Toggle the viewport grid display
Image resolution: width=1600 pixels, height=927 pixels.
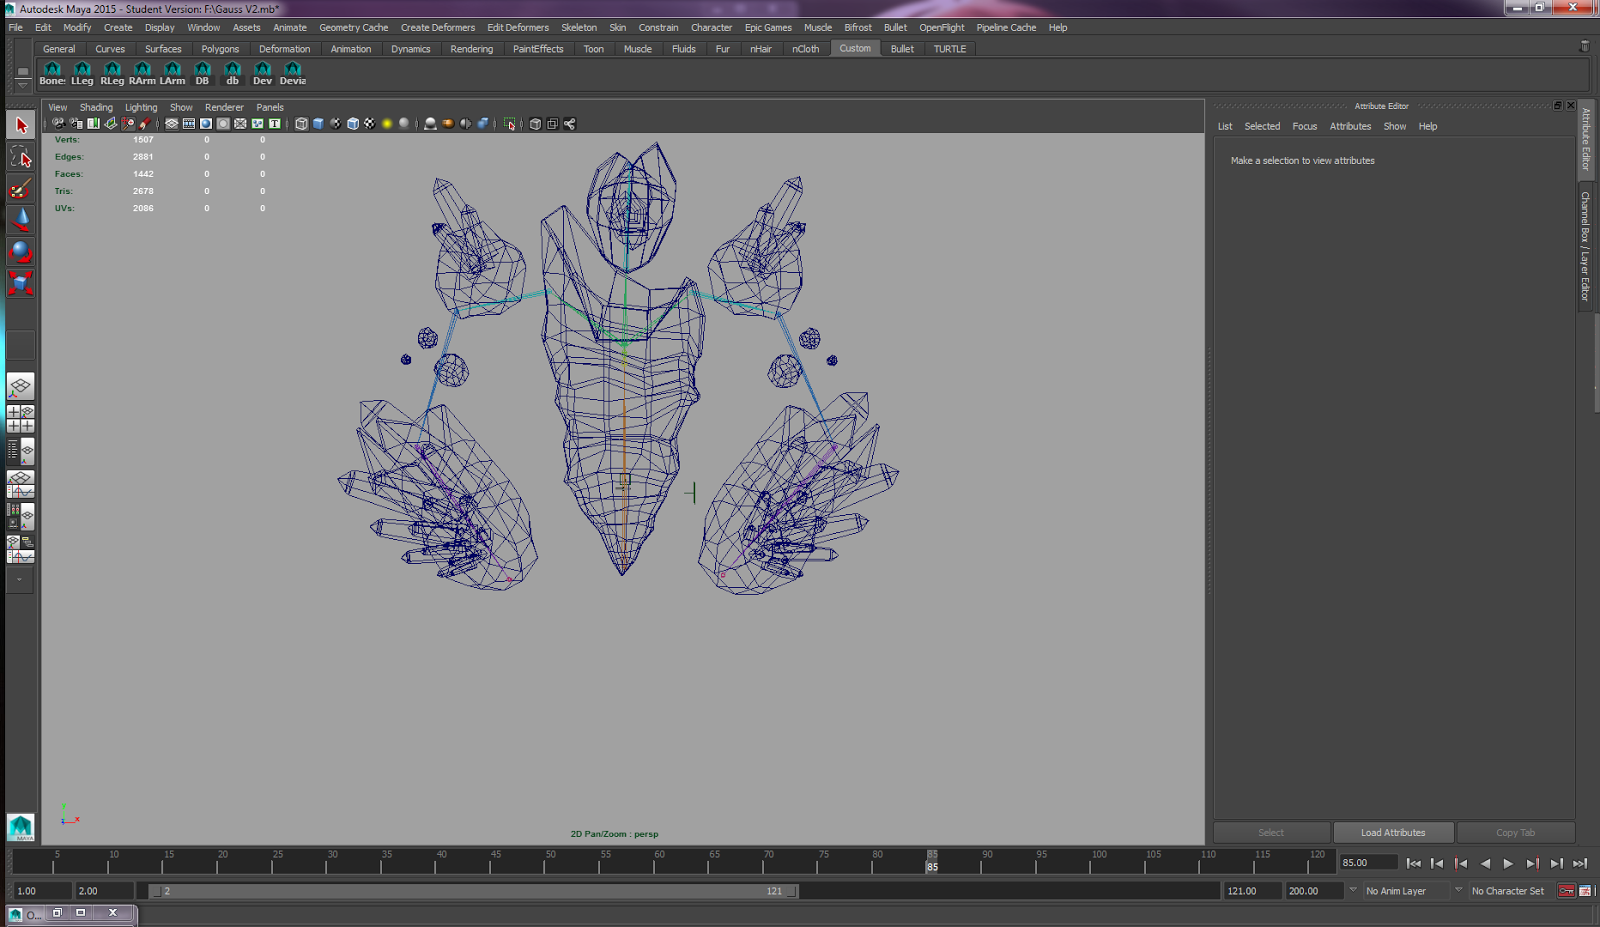[172, 124]
